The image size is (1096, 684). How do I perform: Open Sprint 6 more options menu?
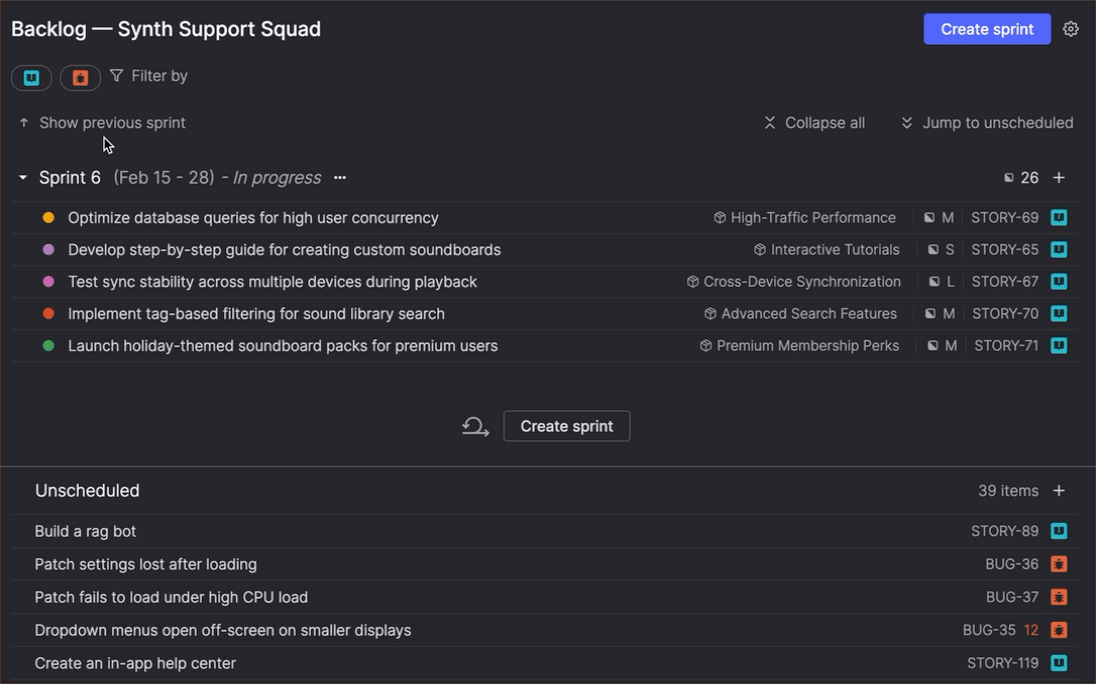[340, 178]
